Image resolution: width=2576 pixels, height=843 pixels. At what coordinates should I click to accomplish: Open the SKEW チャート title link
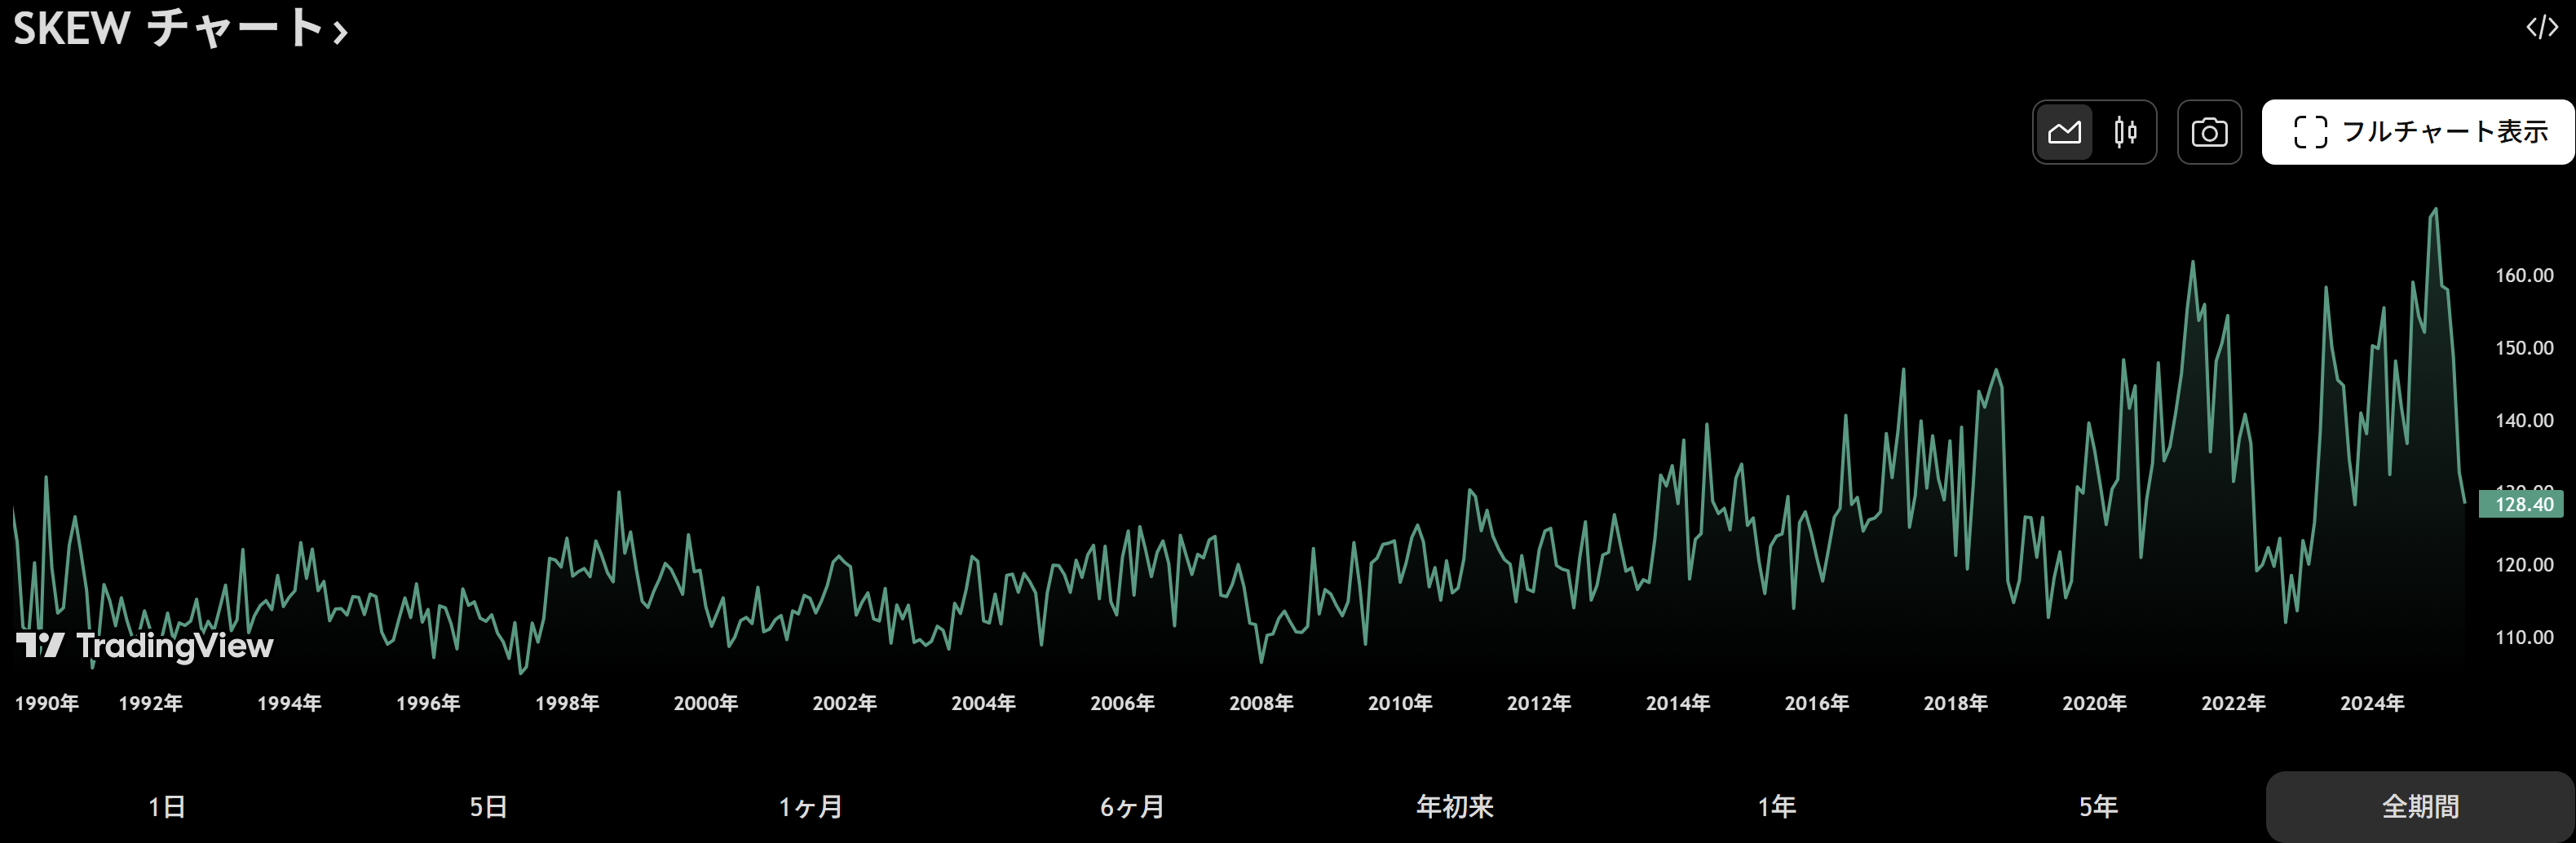point(168,28)
